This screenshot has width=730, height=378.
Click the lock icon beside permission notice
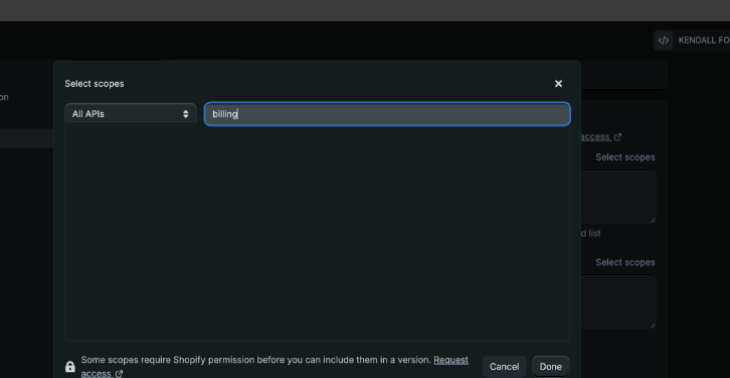[x=70, y=367]
